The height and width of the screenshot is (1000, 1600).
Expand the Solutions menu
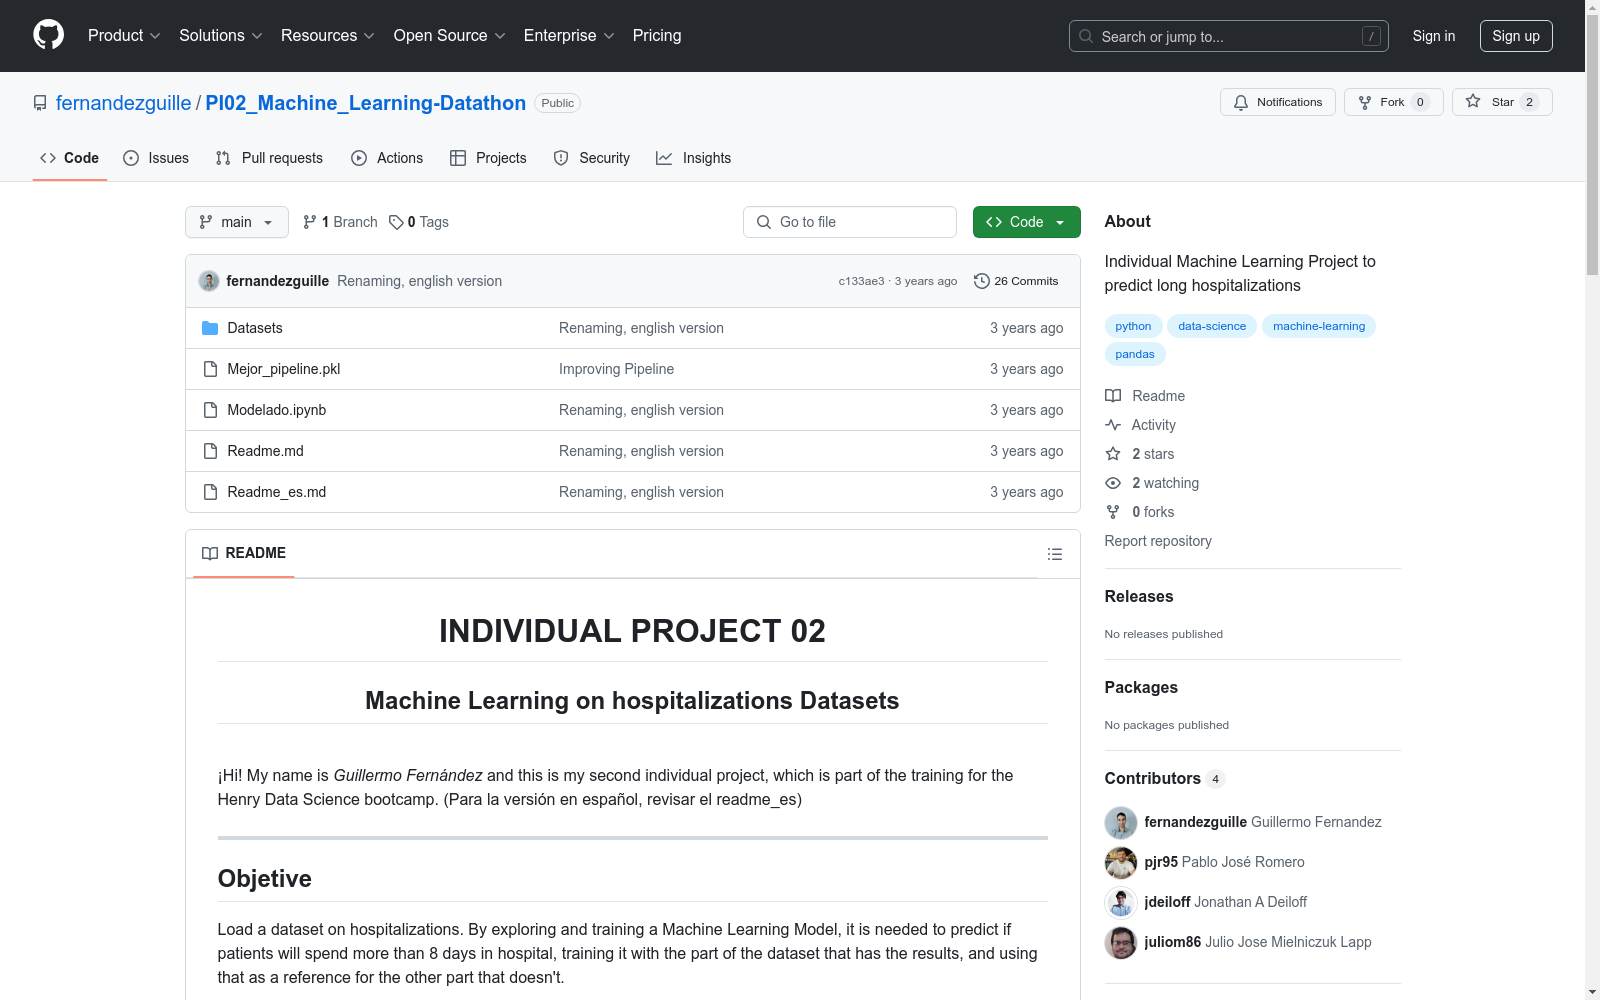221,36
